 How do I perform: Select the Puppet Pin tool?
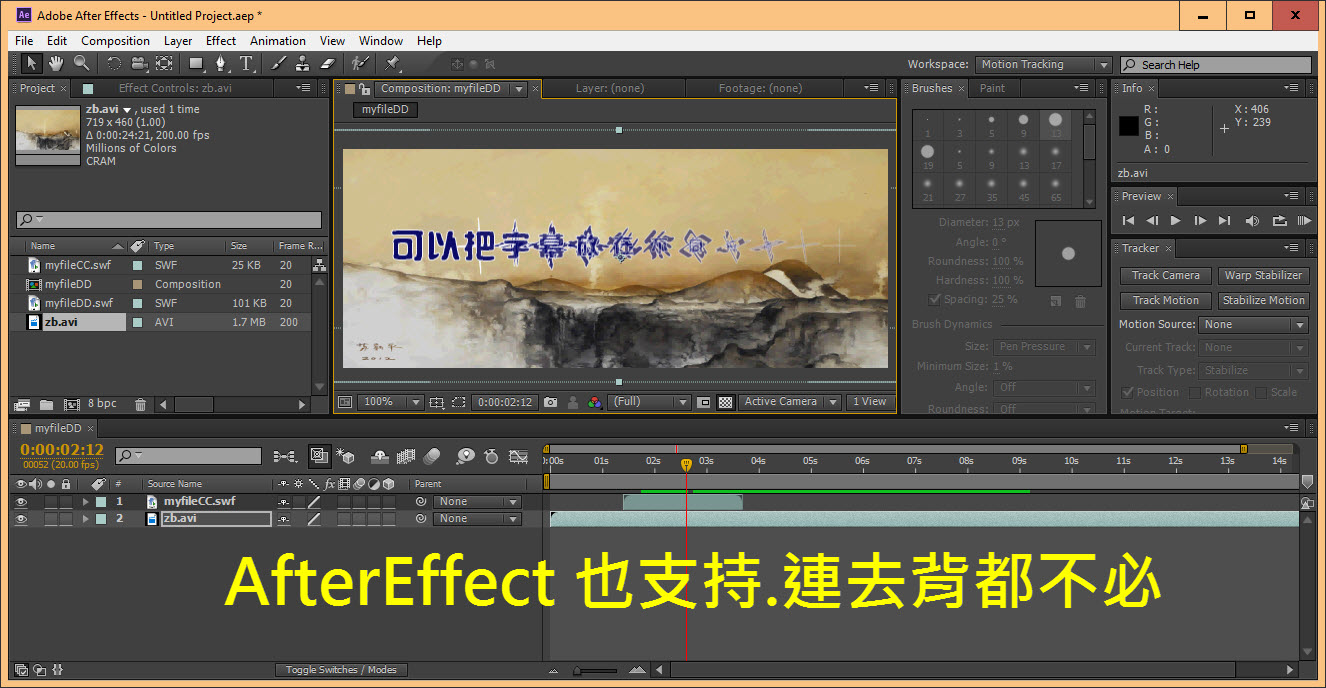point(392,63)
